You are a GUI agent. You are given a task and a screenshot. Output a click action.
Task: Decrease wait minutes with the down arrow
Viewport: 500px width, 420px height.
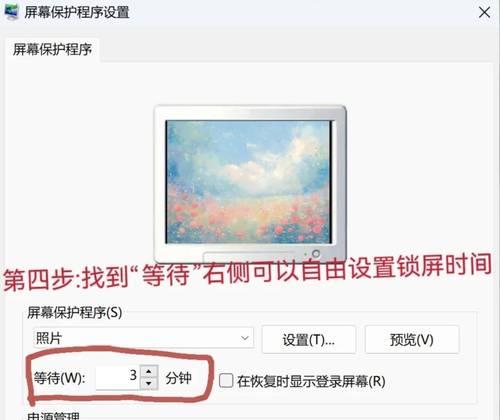point(149,383)
